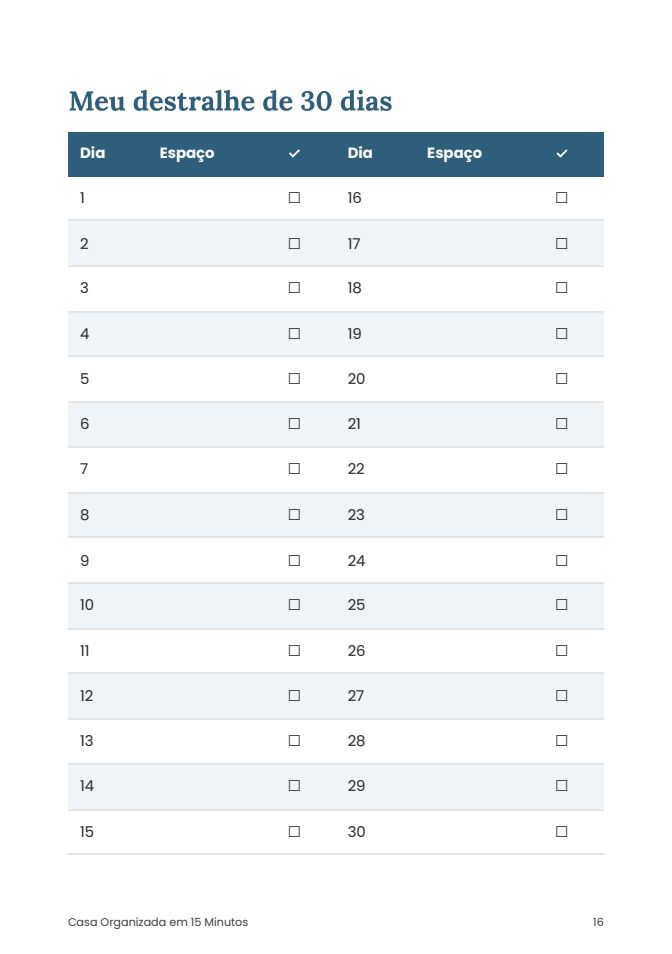
Task: Check the day 28 box
Action: pos(562,740)
